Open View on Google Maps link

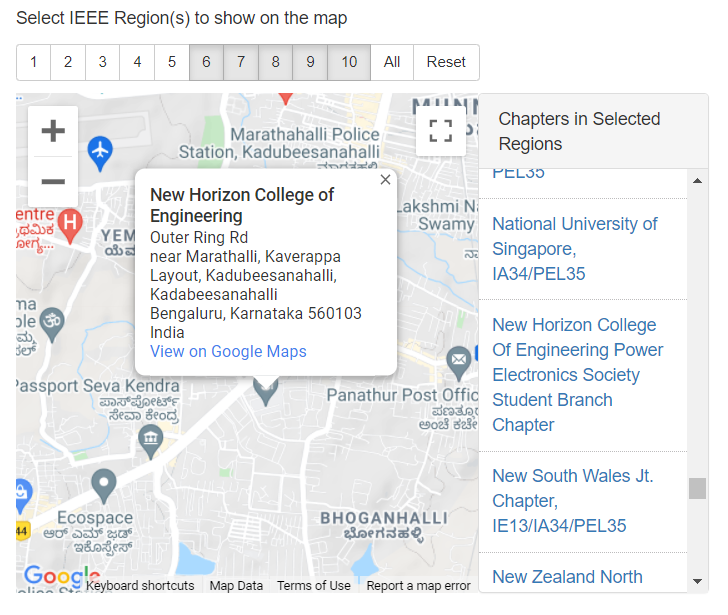[x=228, y=351]
